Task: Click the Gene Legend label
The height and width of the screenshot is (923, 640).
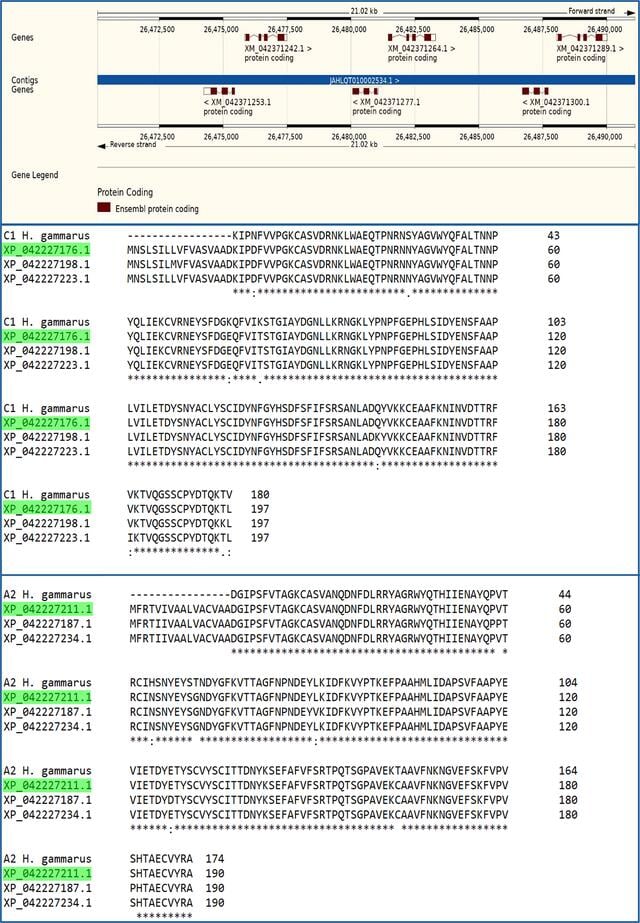Action: tap(35, 175)
